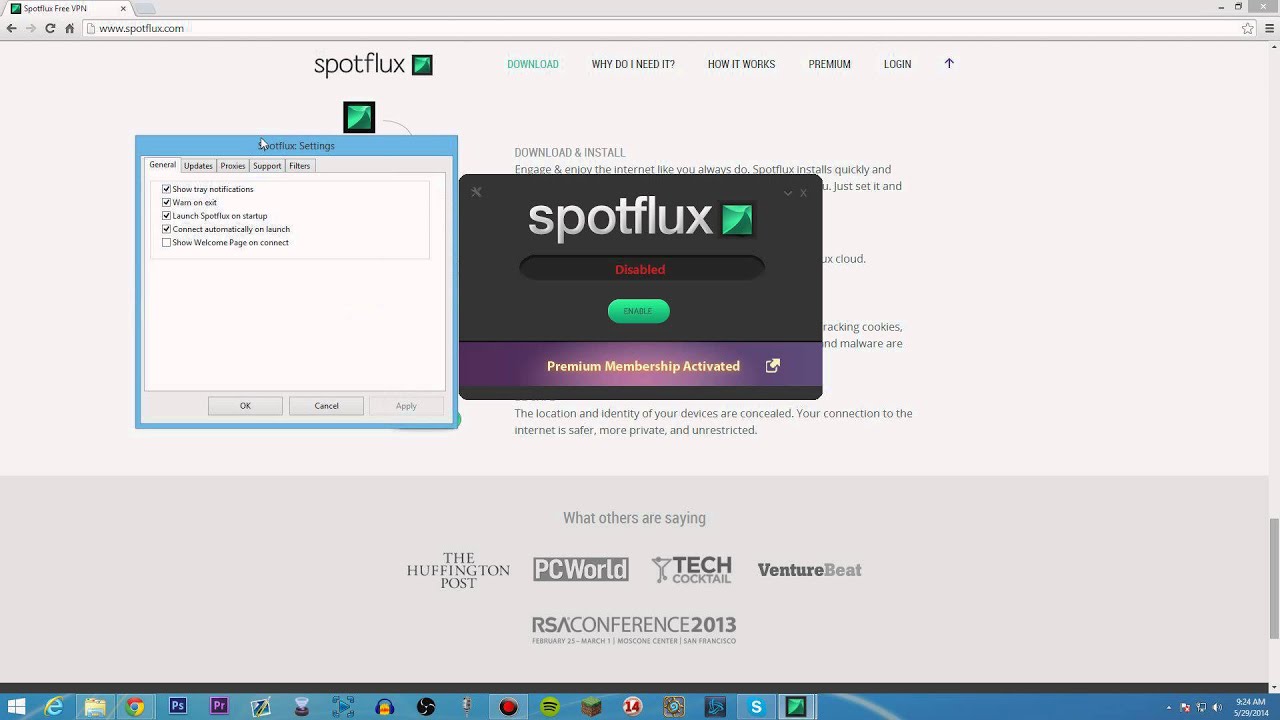
Task: Click the Chrome back arrow
Action: pos(12,28)
